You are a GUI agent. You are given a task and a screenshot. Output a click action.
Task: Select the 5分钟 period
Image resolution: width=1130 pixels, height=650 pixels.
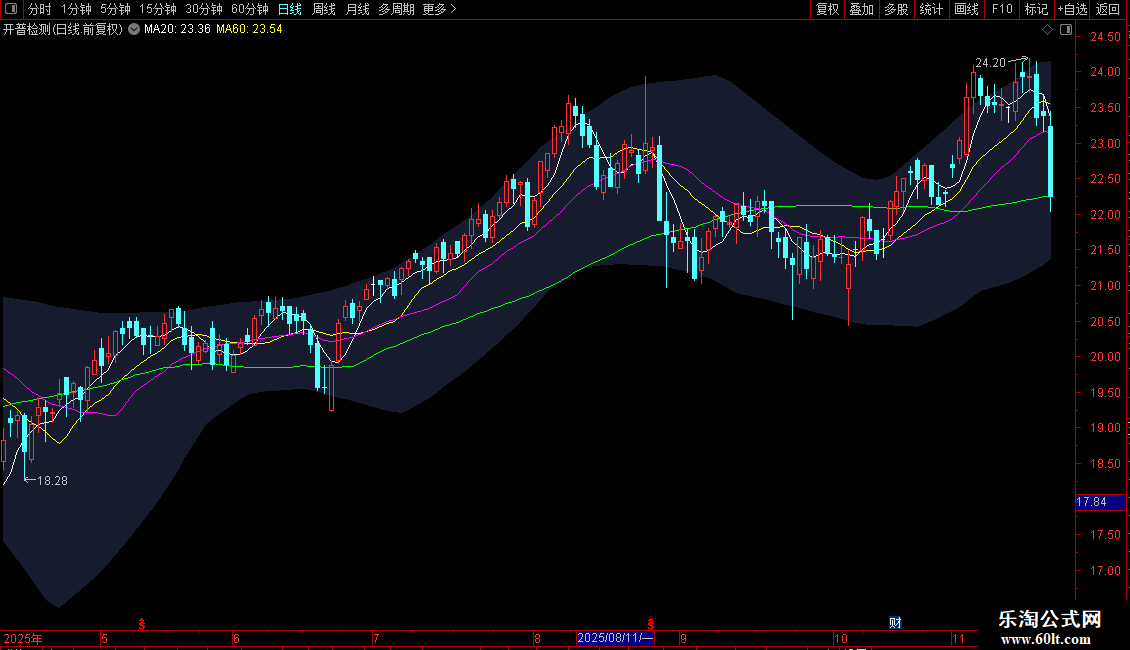[115, 9]
